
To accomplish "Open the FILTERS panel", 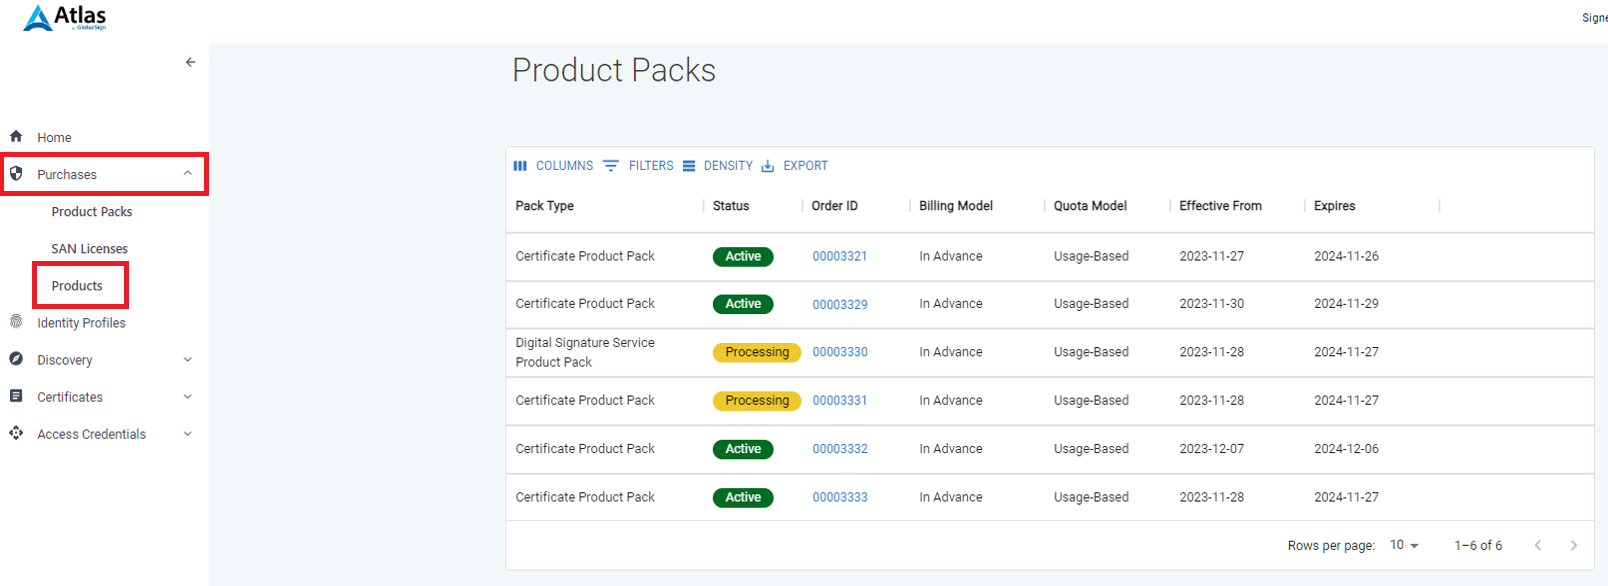I will click(x=639, y=166).
